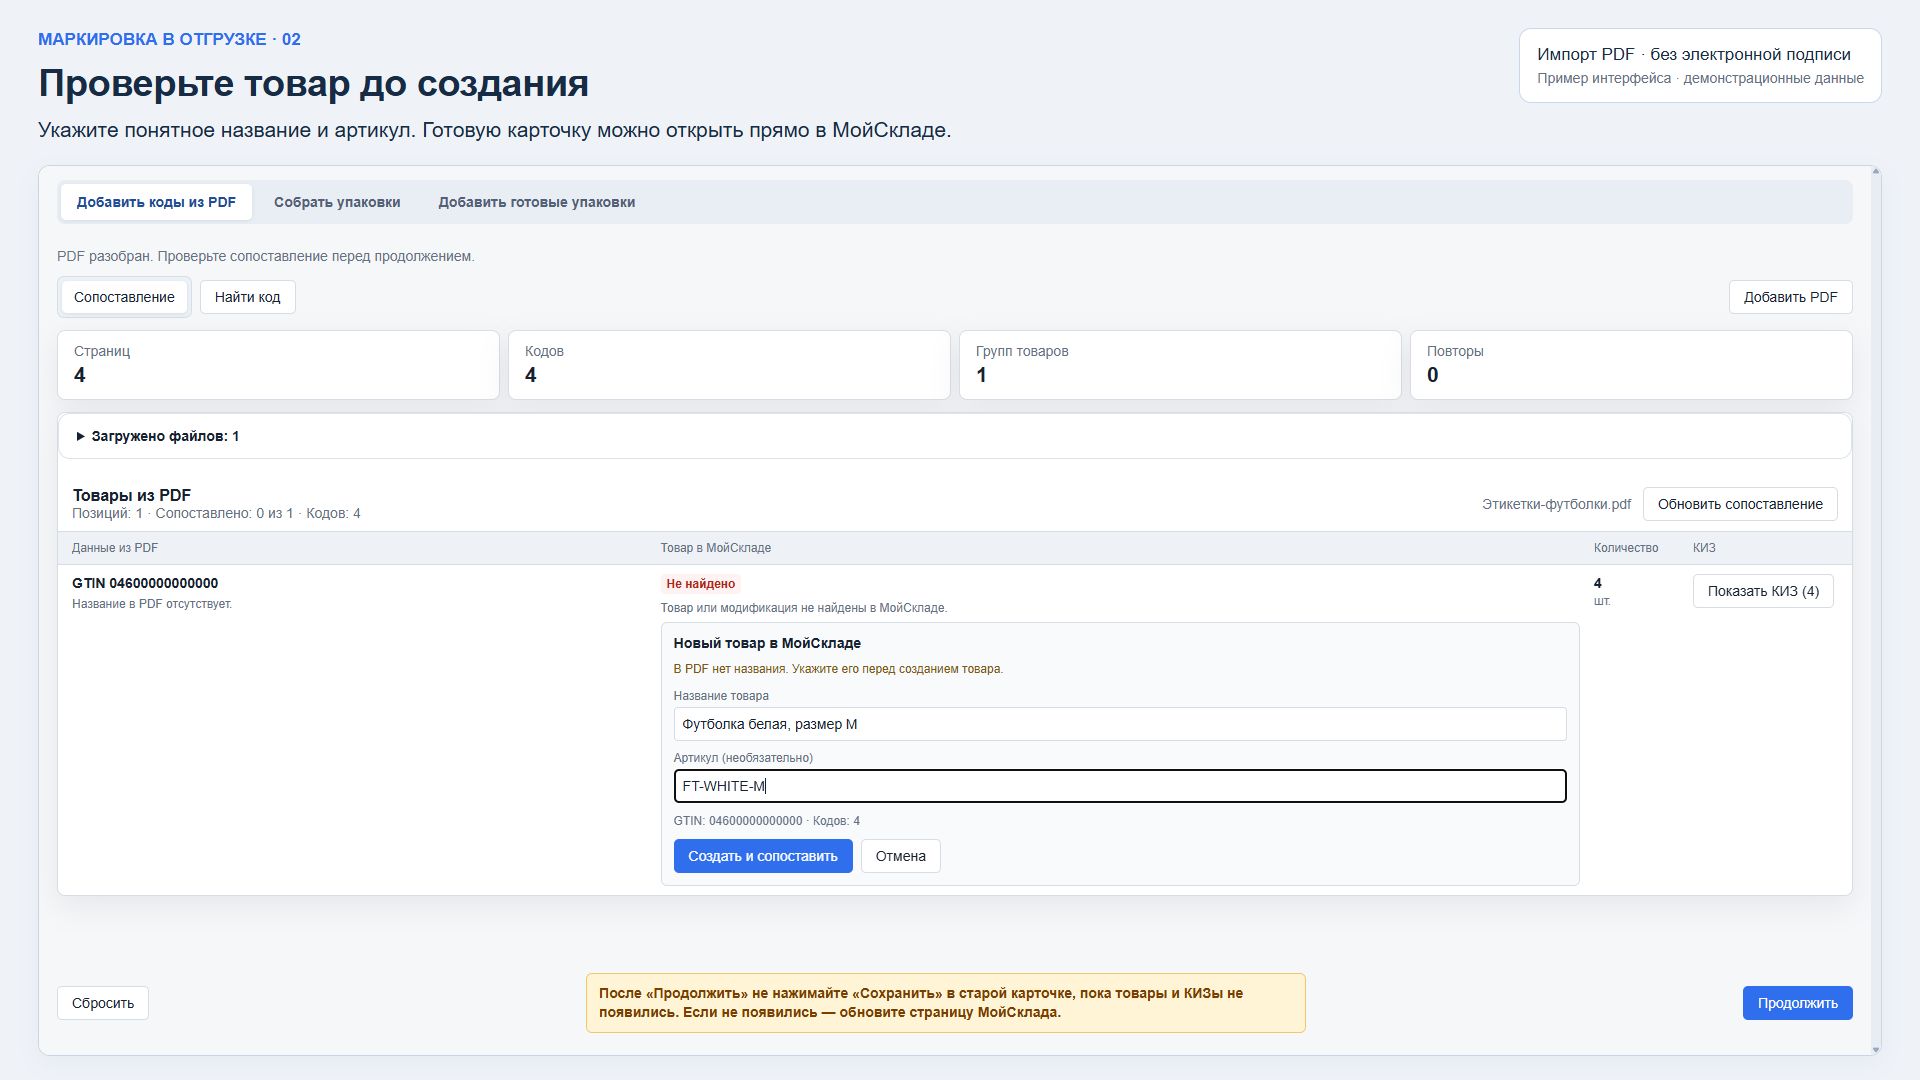This screenshot has width=1920, height=1080.
Task: Click the red 'Не найдено' status badge
Action: click(701, 584)
